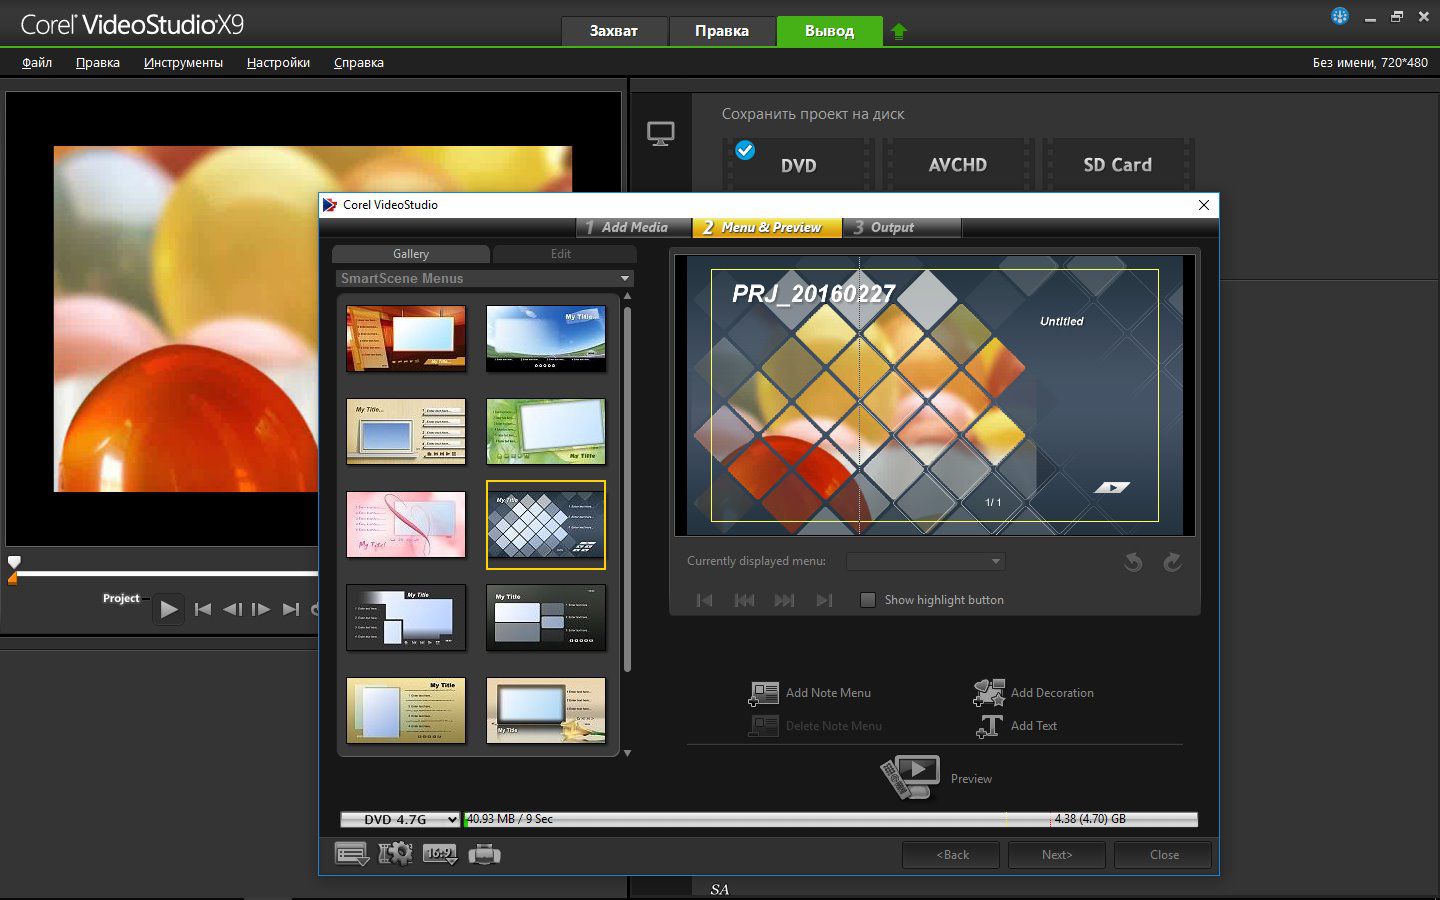
Task: Change the 16:9 aspect ratio icon
Action: click(440, 854)
